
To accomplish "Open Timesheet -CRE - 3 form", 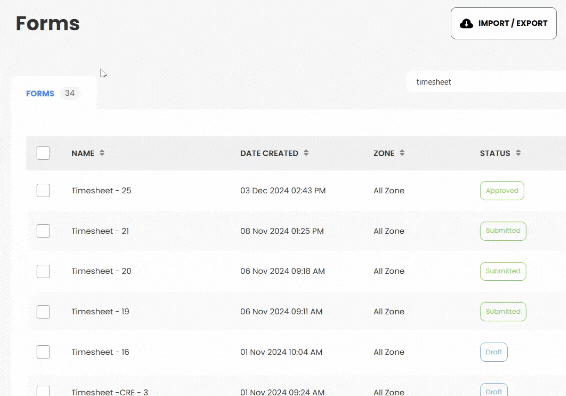I will [x=110, y=392].
